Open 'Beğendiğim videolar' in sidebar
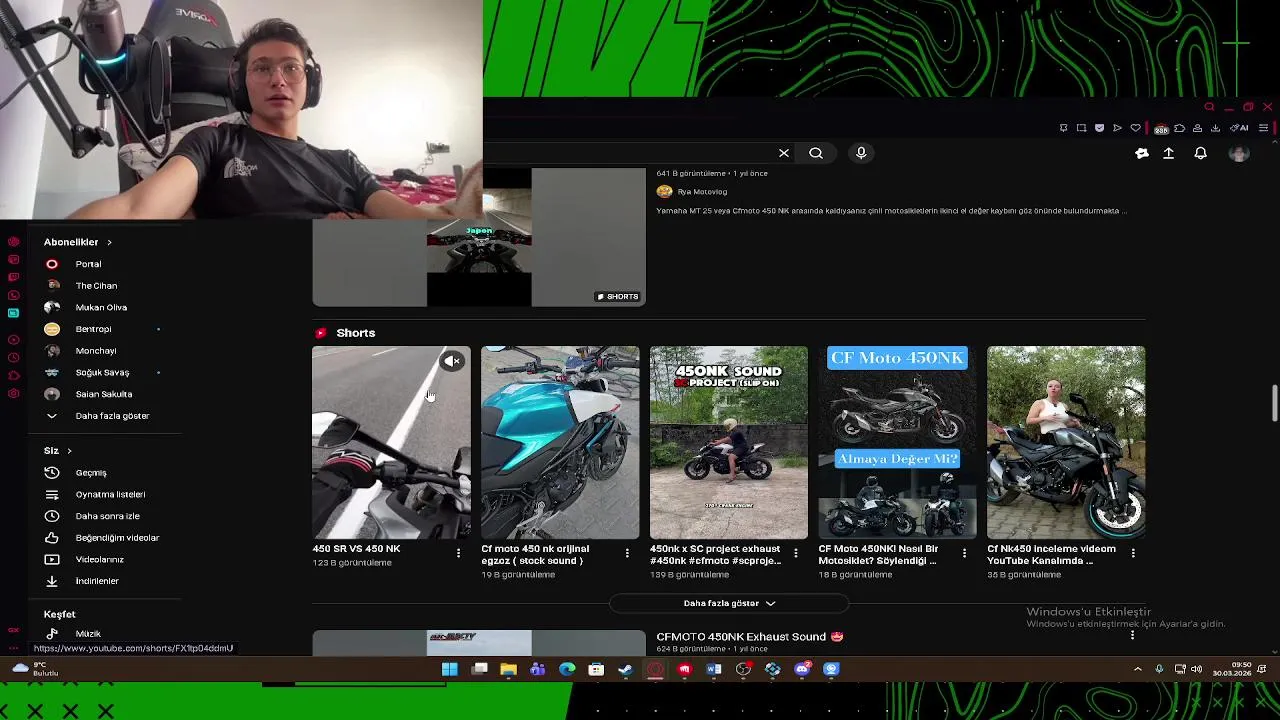Viewport: 1280px width, 720px height. (x=117, y=538)
